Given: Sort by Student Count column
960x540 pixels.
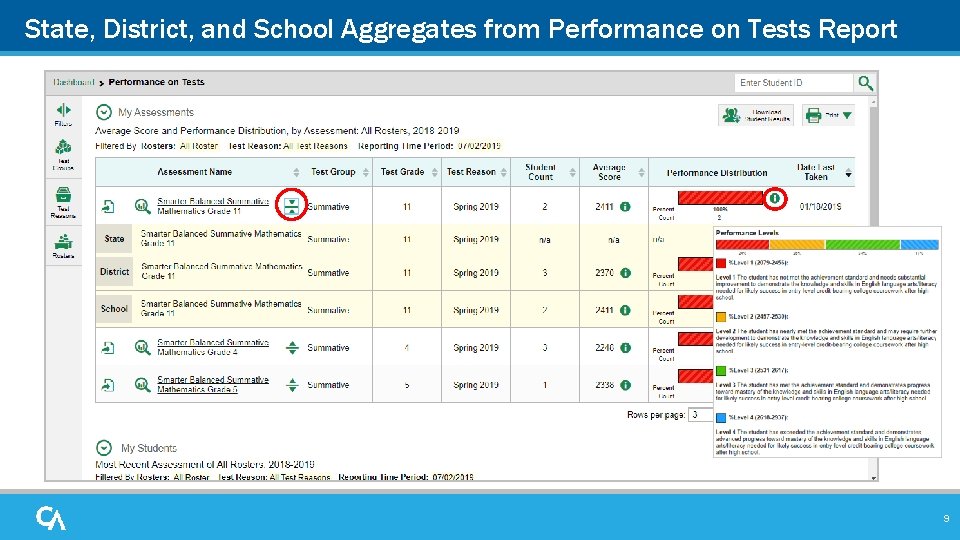Looking at the screenshot, I should pyautogui.click(x=572, y=172).
